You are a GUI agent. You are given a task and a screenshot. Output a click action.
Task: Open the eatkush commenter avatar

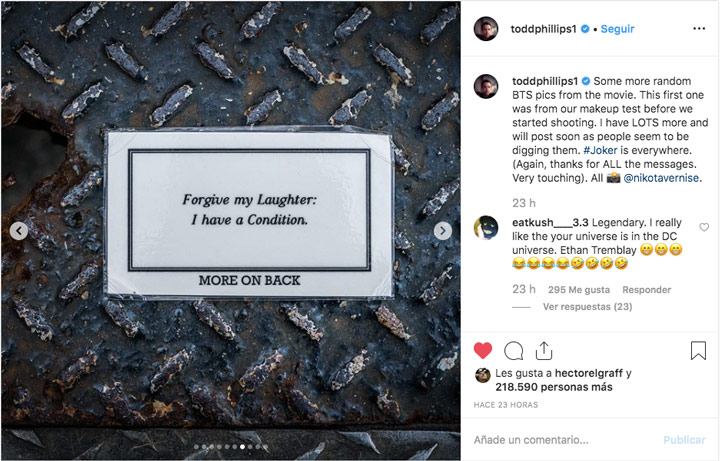(486, 228)
